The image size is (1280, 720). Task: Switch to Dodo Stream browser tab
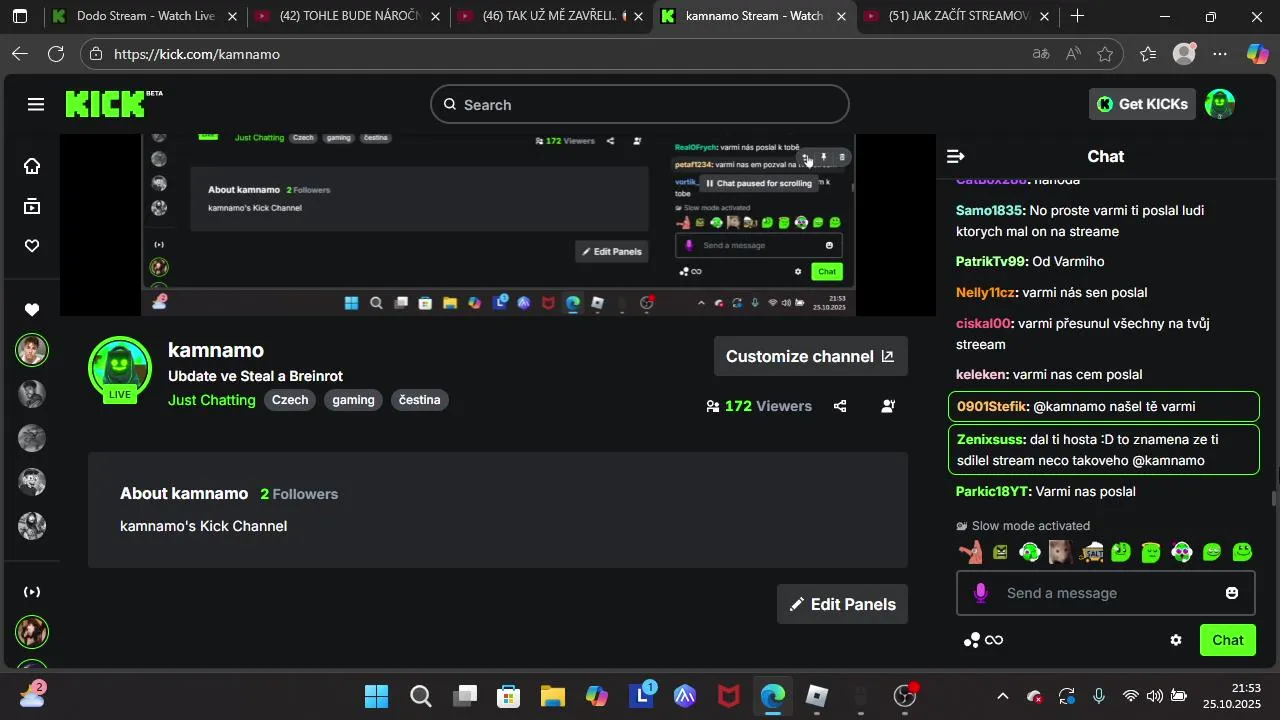point(146,17)
